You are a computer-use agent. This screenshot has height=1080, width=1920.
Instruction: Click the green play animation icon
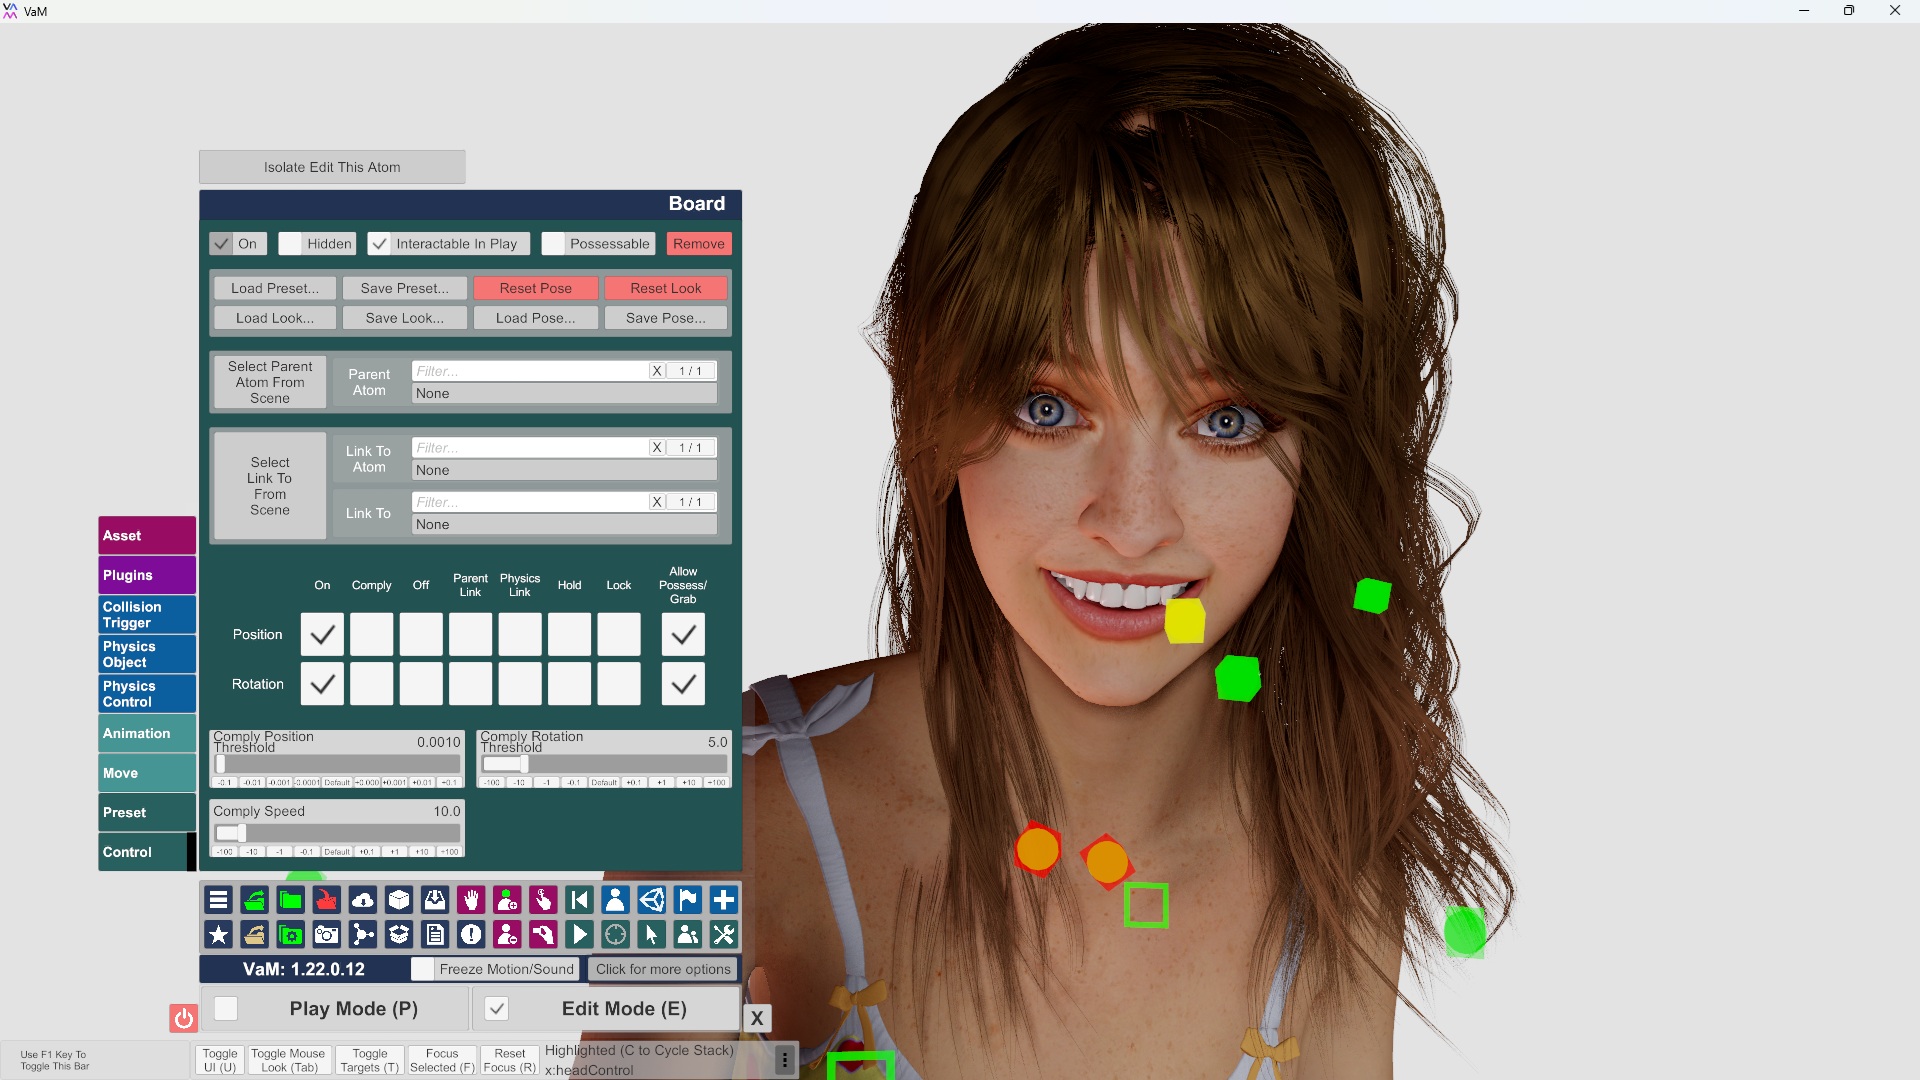(579, 935)
